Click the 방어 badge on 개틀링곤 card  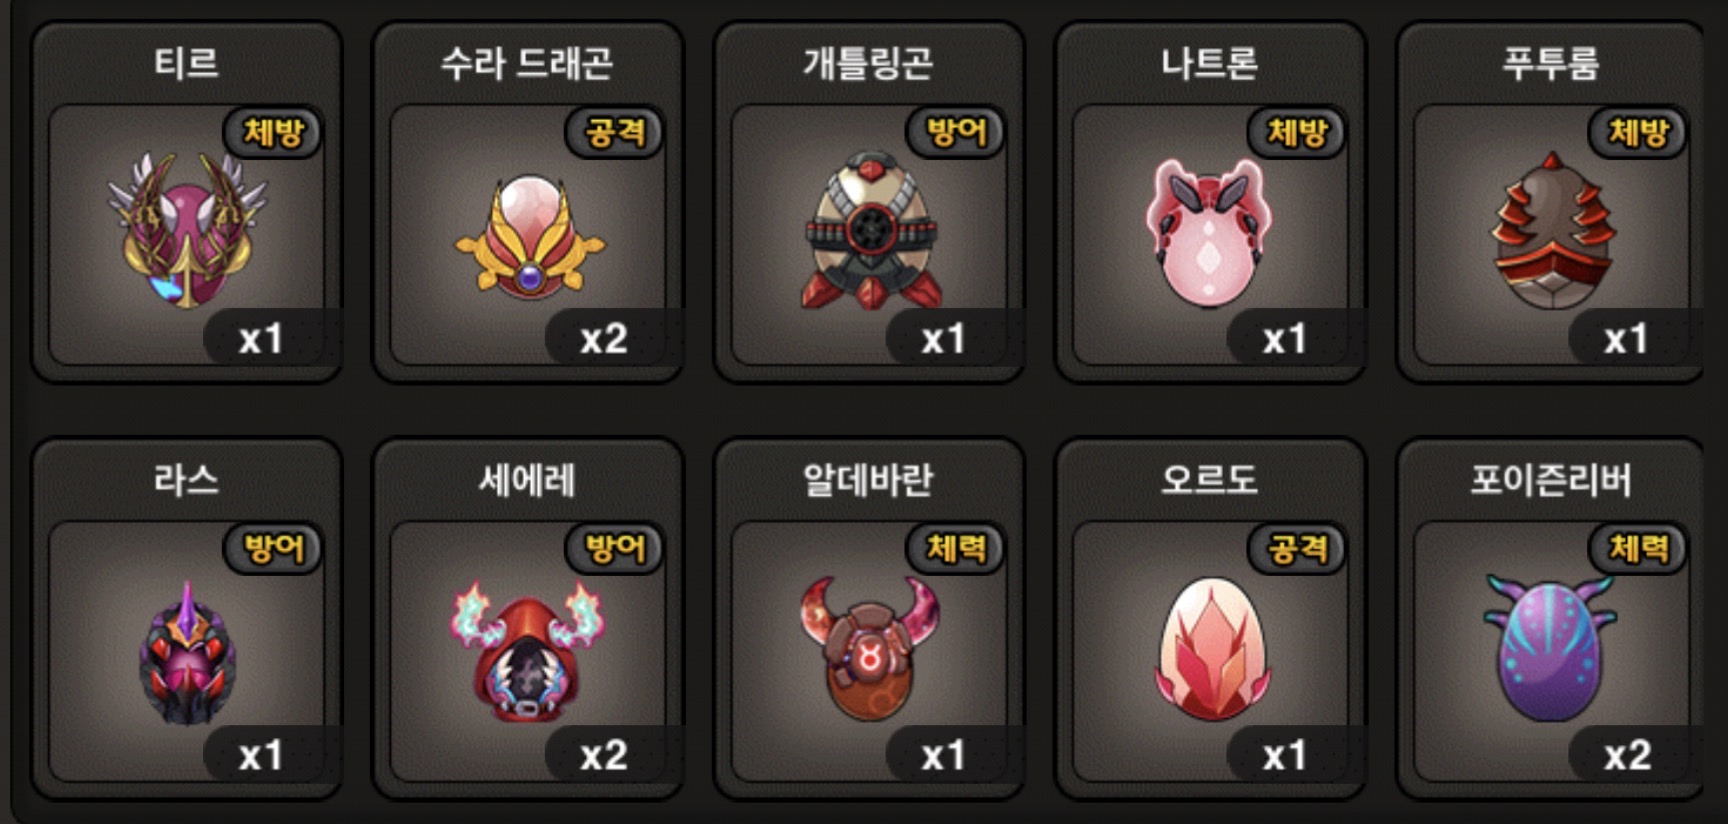(956, 132)
